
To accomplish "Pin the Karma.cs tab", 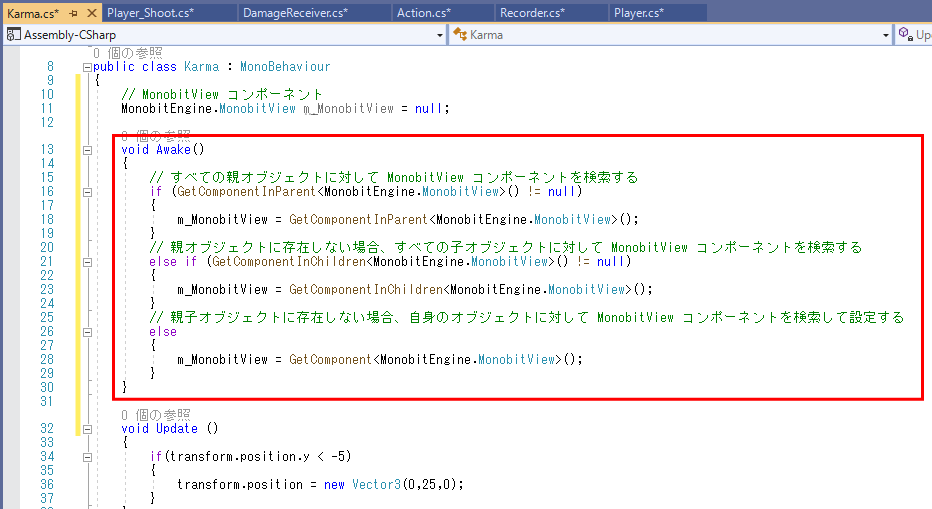I will (74, 12).
